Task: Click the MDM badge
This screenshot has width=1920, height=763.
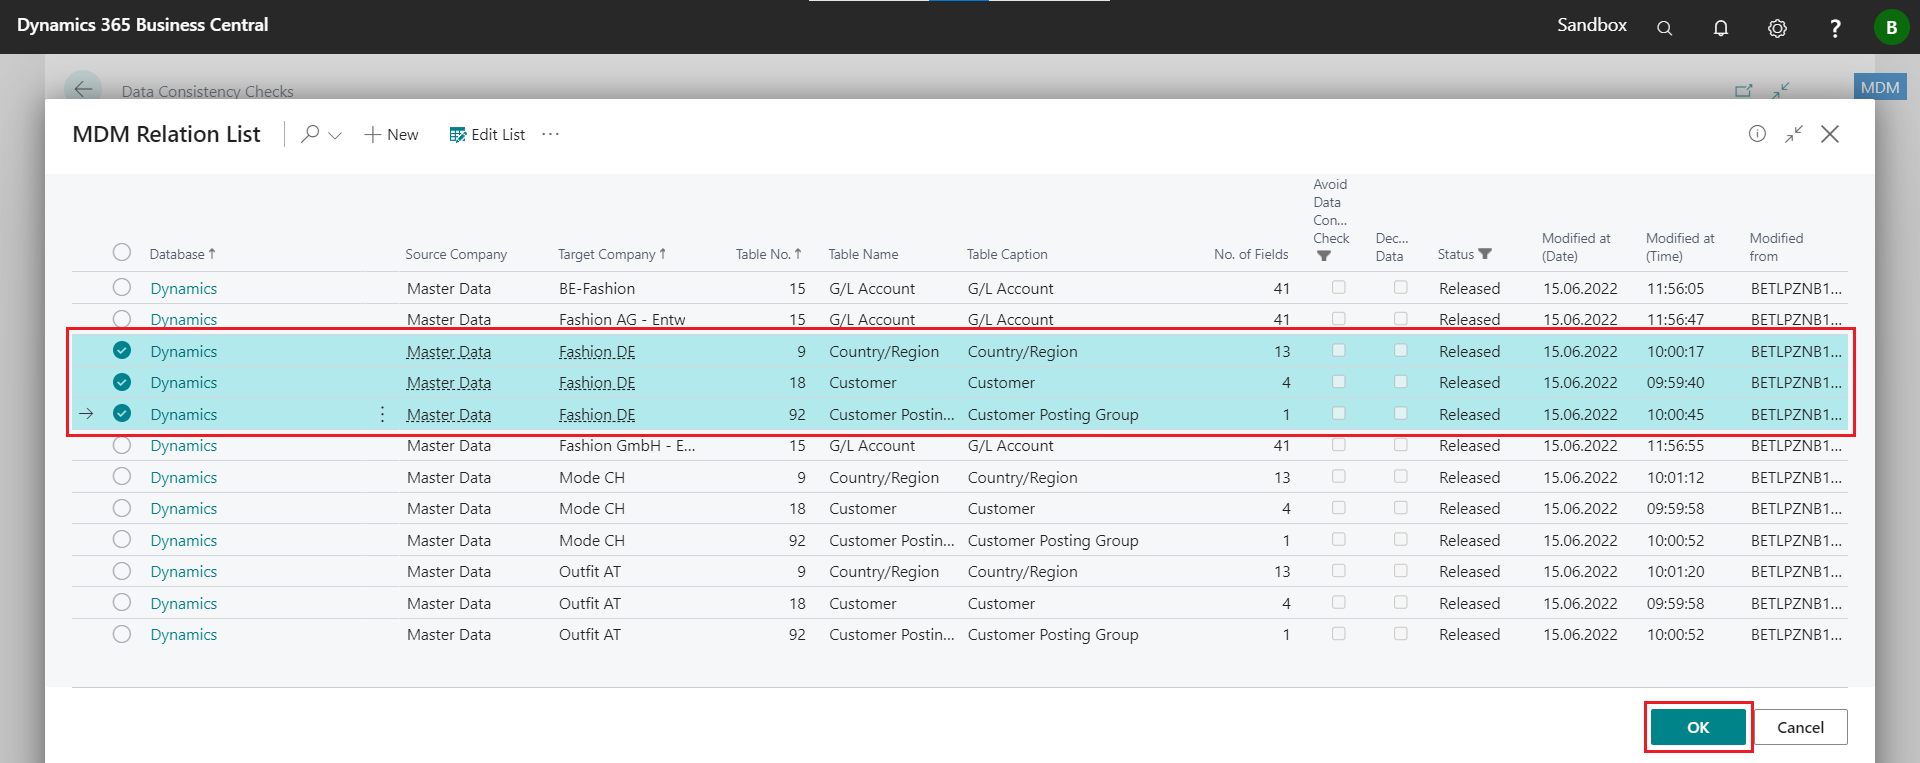Action: pos(1880,87)
